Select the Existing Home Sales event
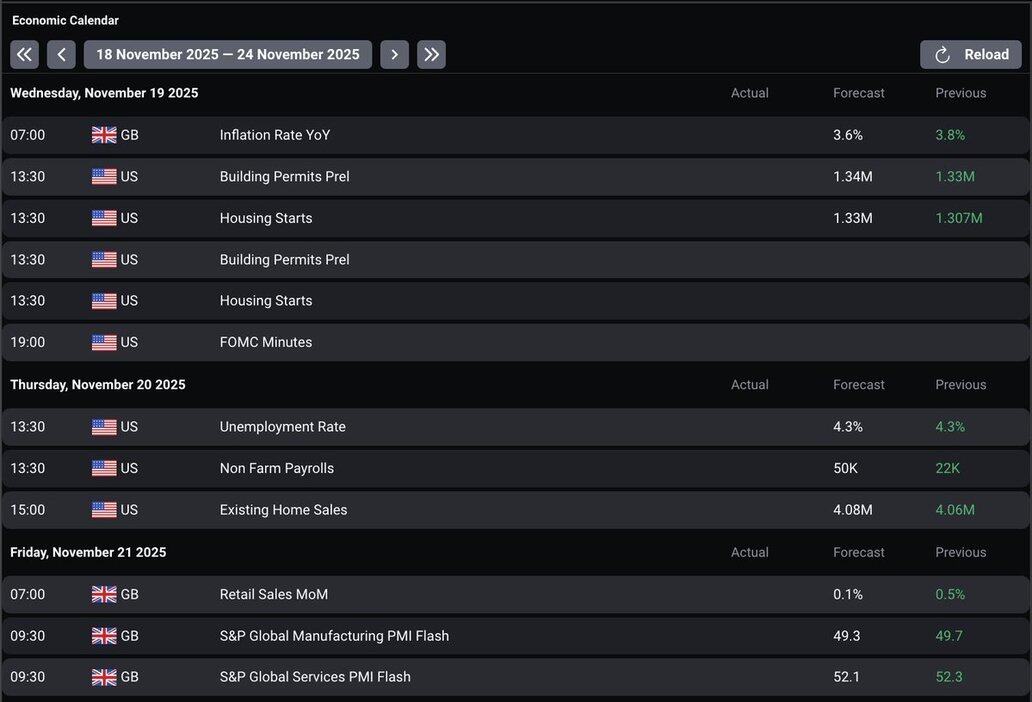The image size is (1032, 702). point(284,510)
